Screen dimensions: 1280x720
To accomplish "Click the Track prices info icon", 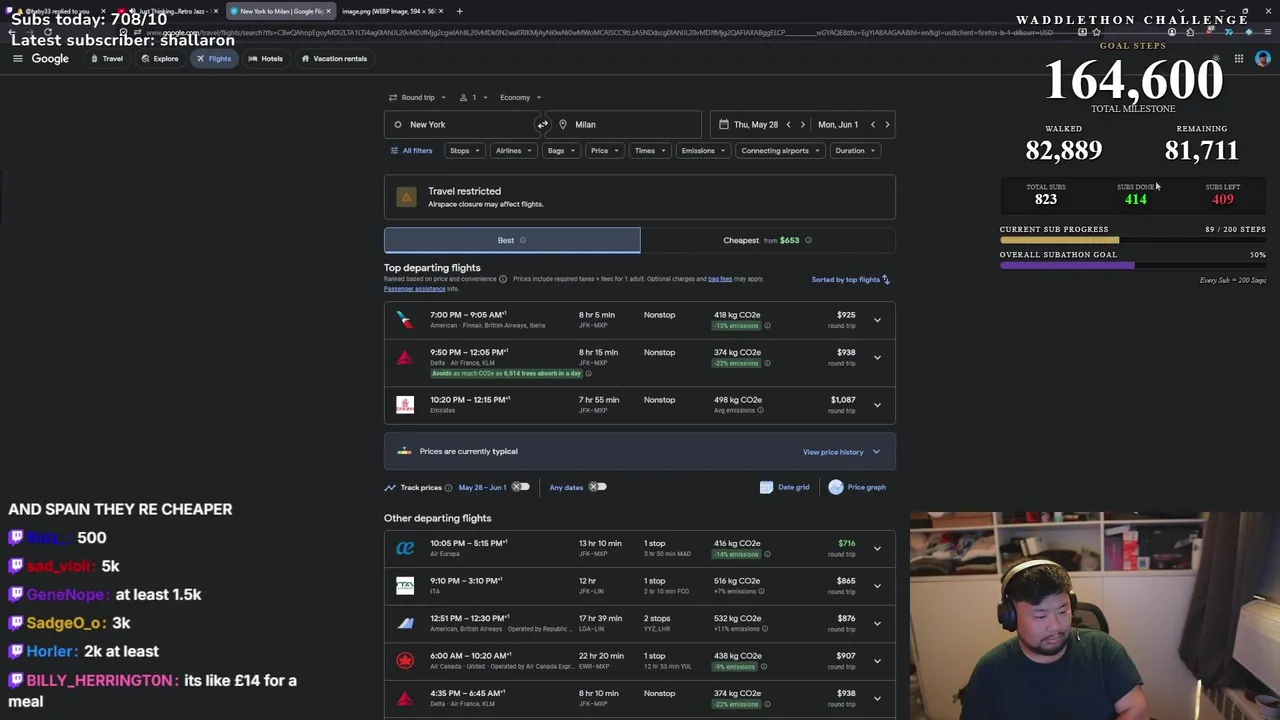I will coord(448,488).
